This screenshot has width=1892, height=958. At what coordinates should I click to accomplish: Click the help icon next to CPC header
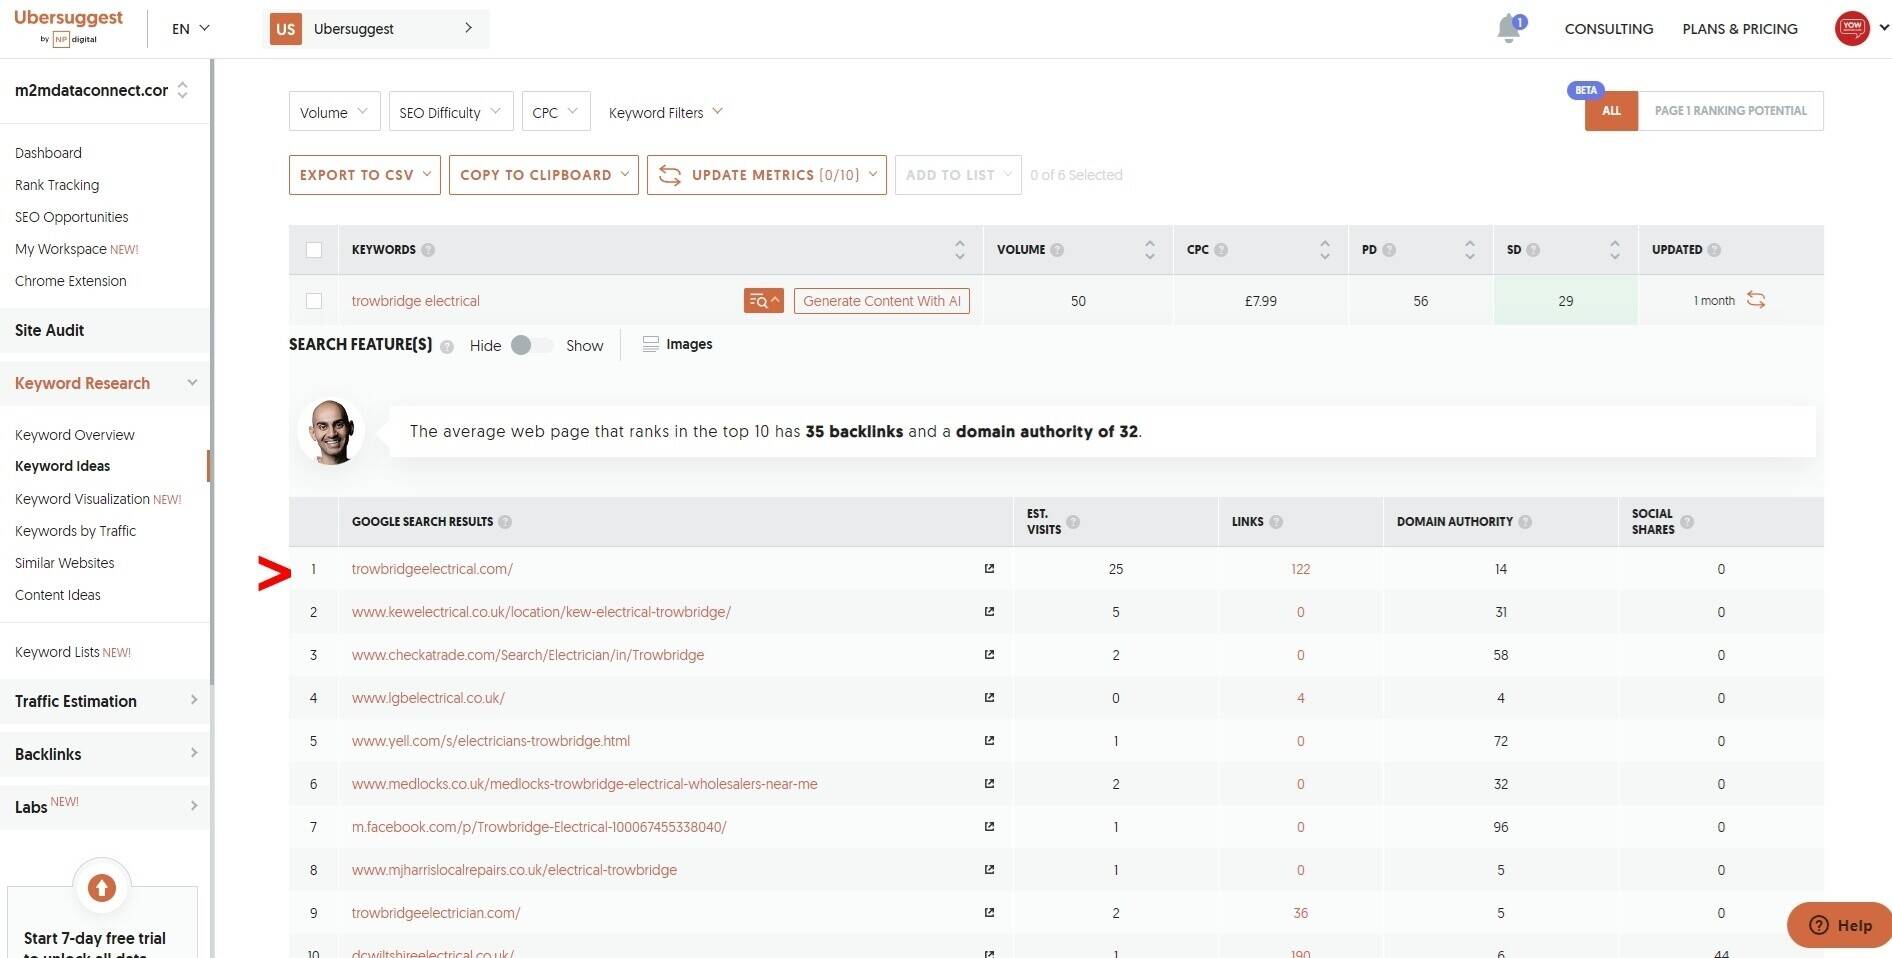(1221, 250)
